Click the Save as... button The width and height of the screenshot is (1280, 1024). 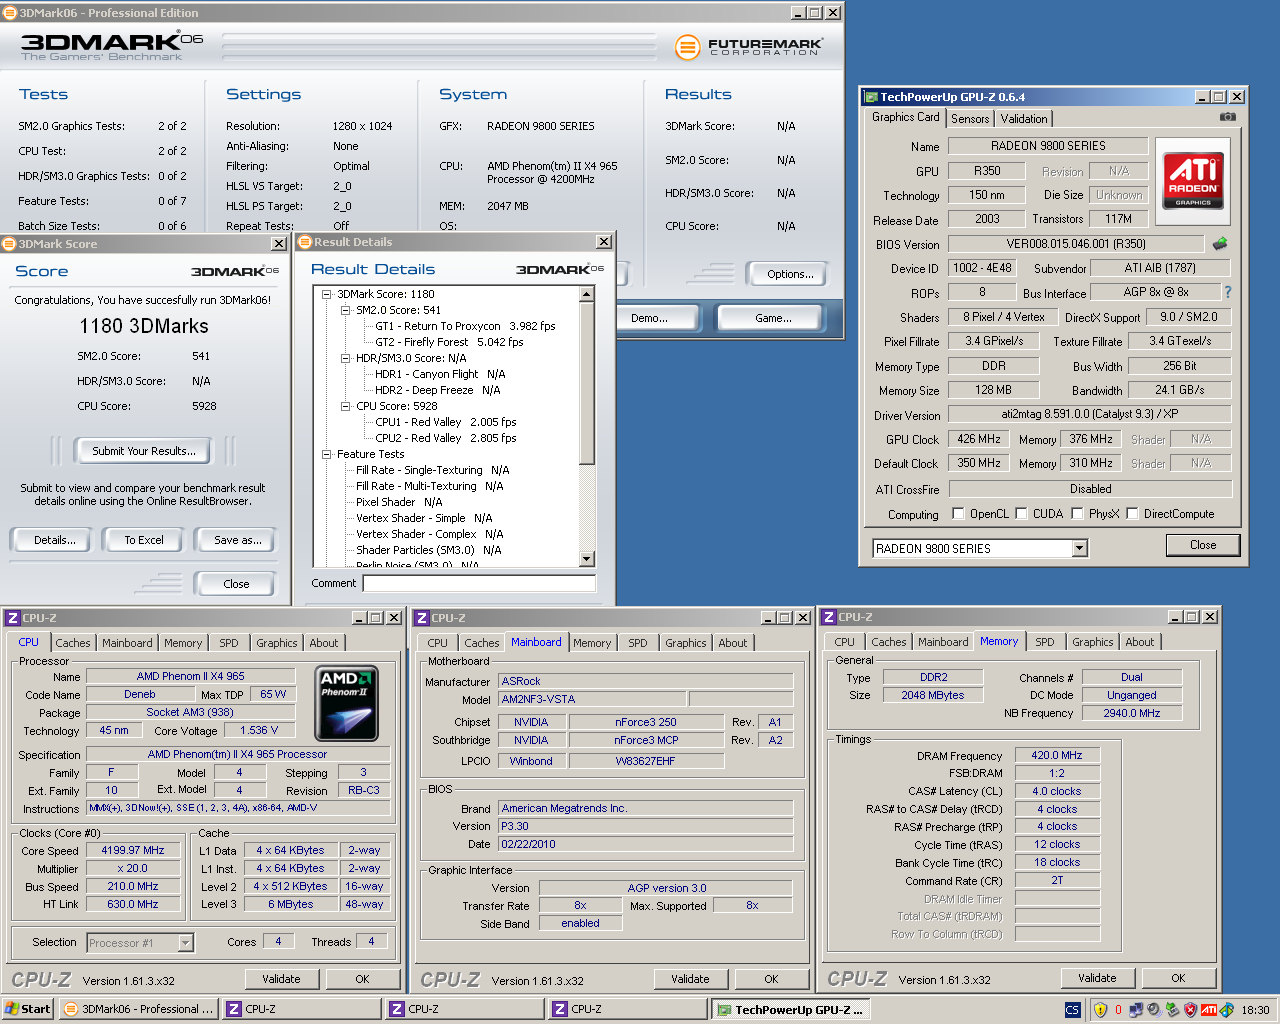click(238, 540)
